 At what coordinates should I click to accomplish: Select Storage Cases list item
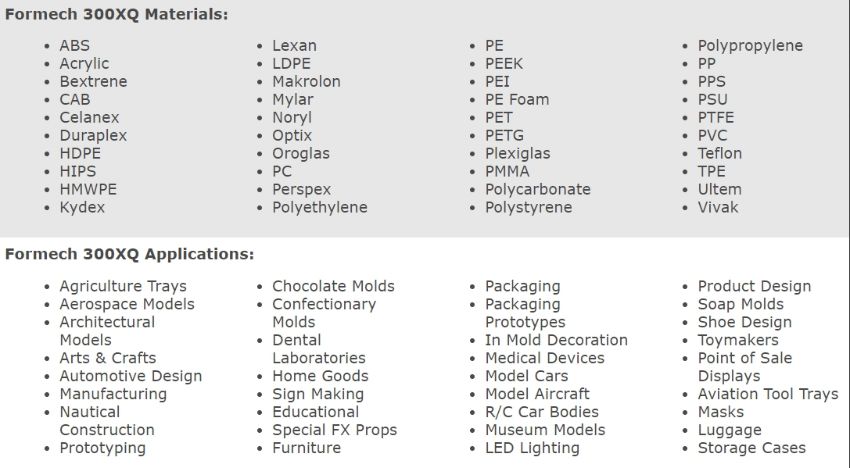click(x=752, y=448)
